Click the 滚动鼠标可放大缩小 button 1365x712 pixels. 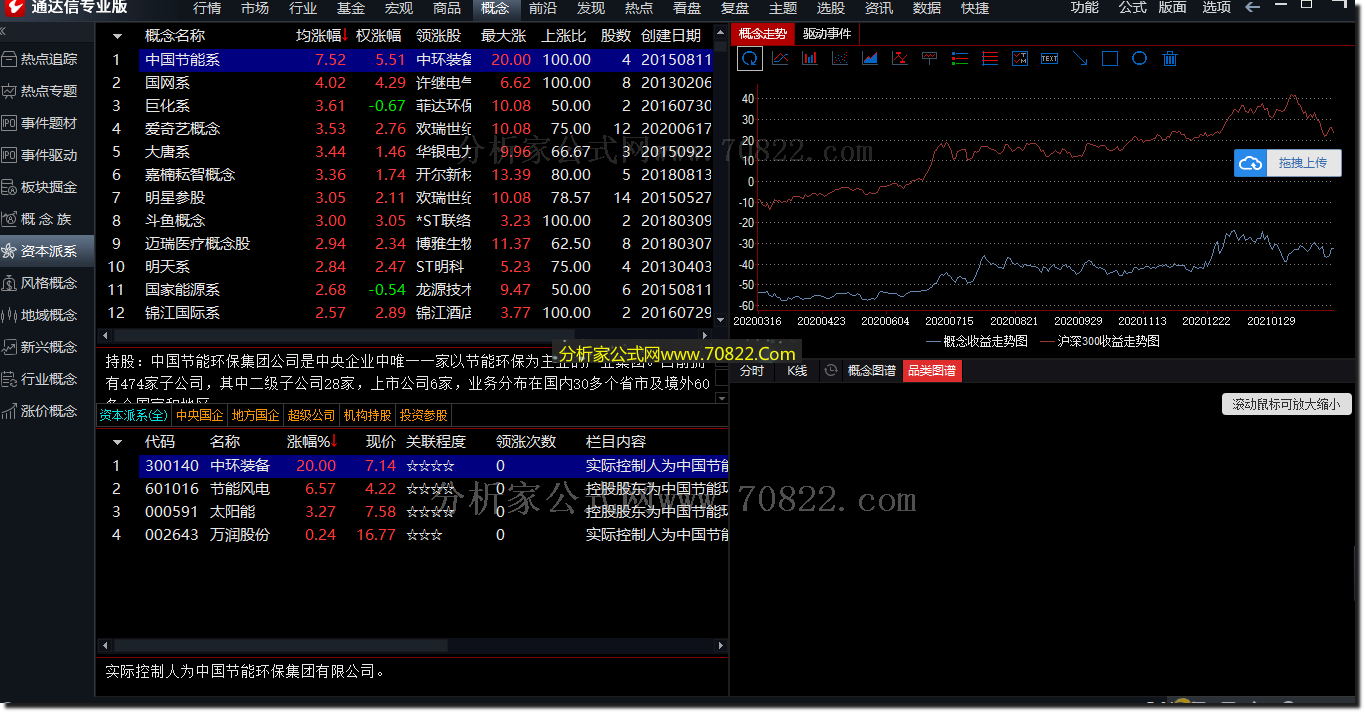(1286, 404)
